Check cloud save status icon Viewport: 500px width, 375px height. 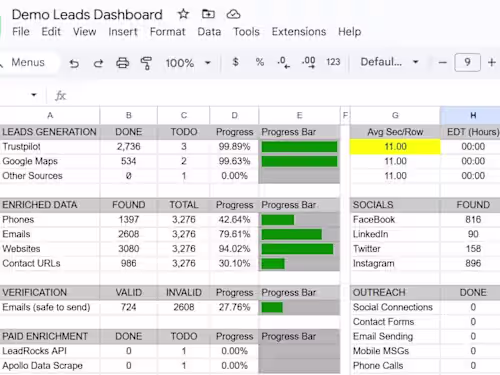pos(233,14)
